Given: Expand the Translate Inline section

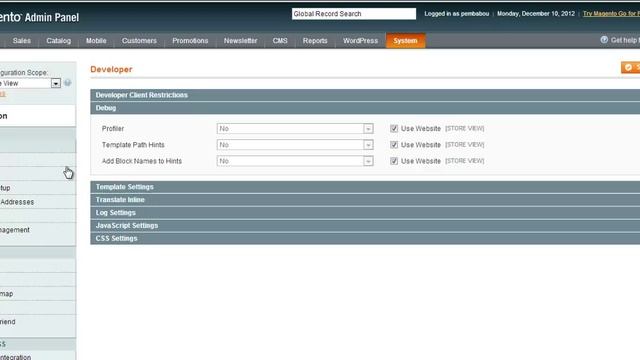Looking at the screenshot, I should coord(365,200).
